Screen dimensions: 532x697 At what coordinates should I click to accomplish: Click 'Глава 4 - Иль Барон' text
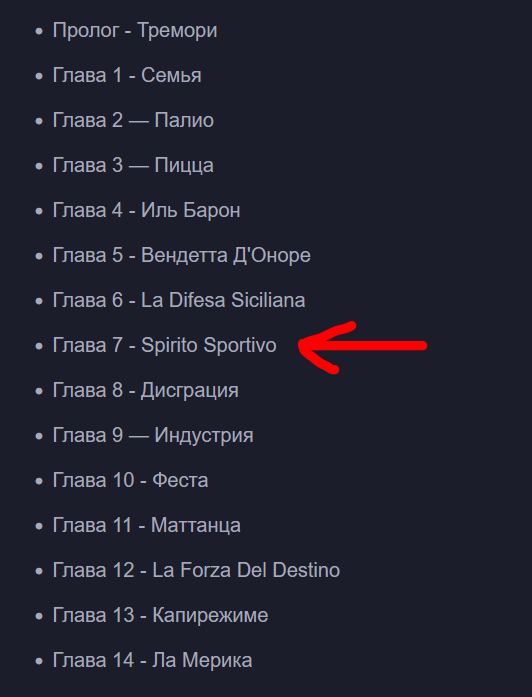(x=146, y=210)
